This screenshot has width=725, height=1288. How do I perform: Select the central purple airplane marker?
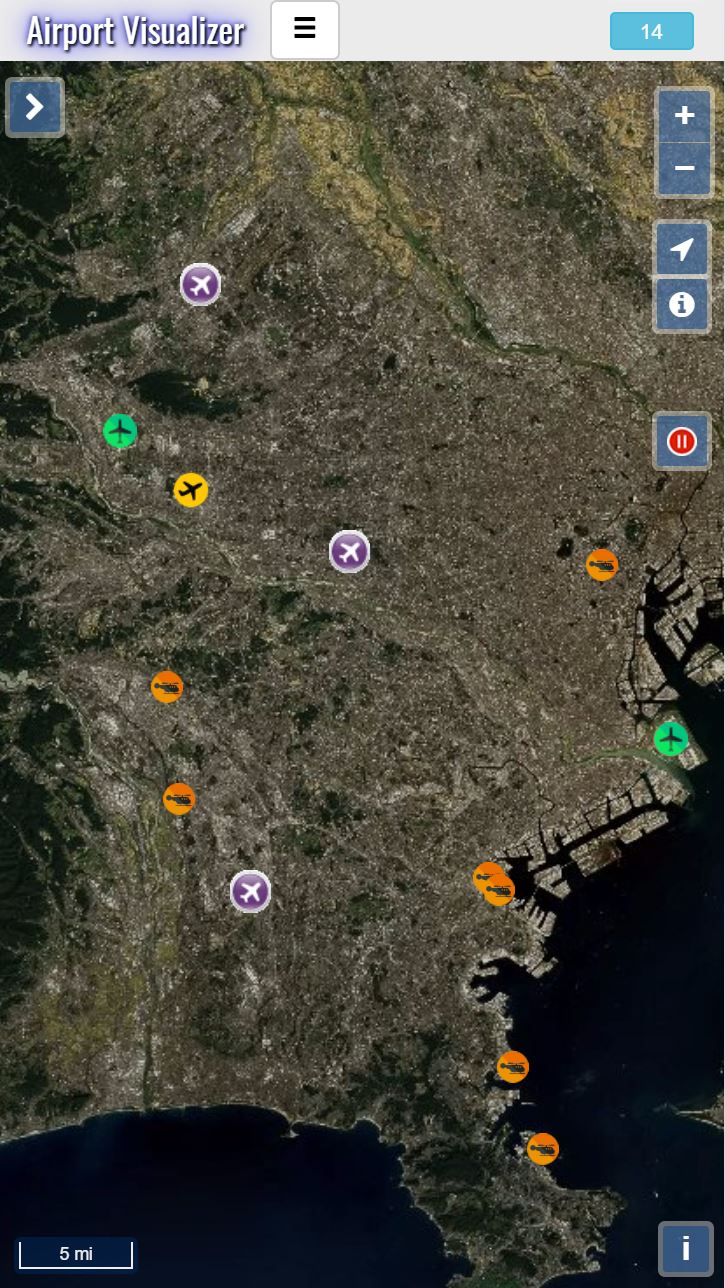pos(350,551)
